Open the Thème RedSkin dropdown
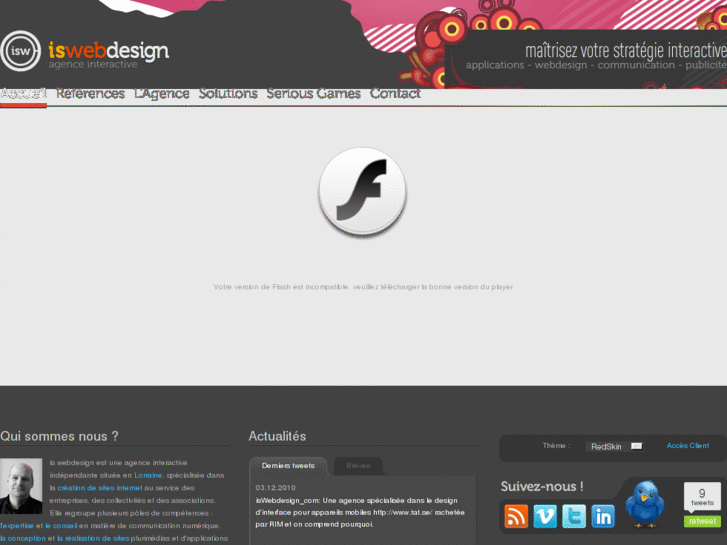727x545 pixels. (x=614, y=446)
